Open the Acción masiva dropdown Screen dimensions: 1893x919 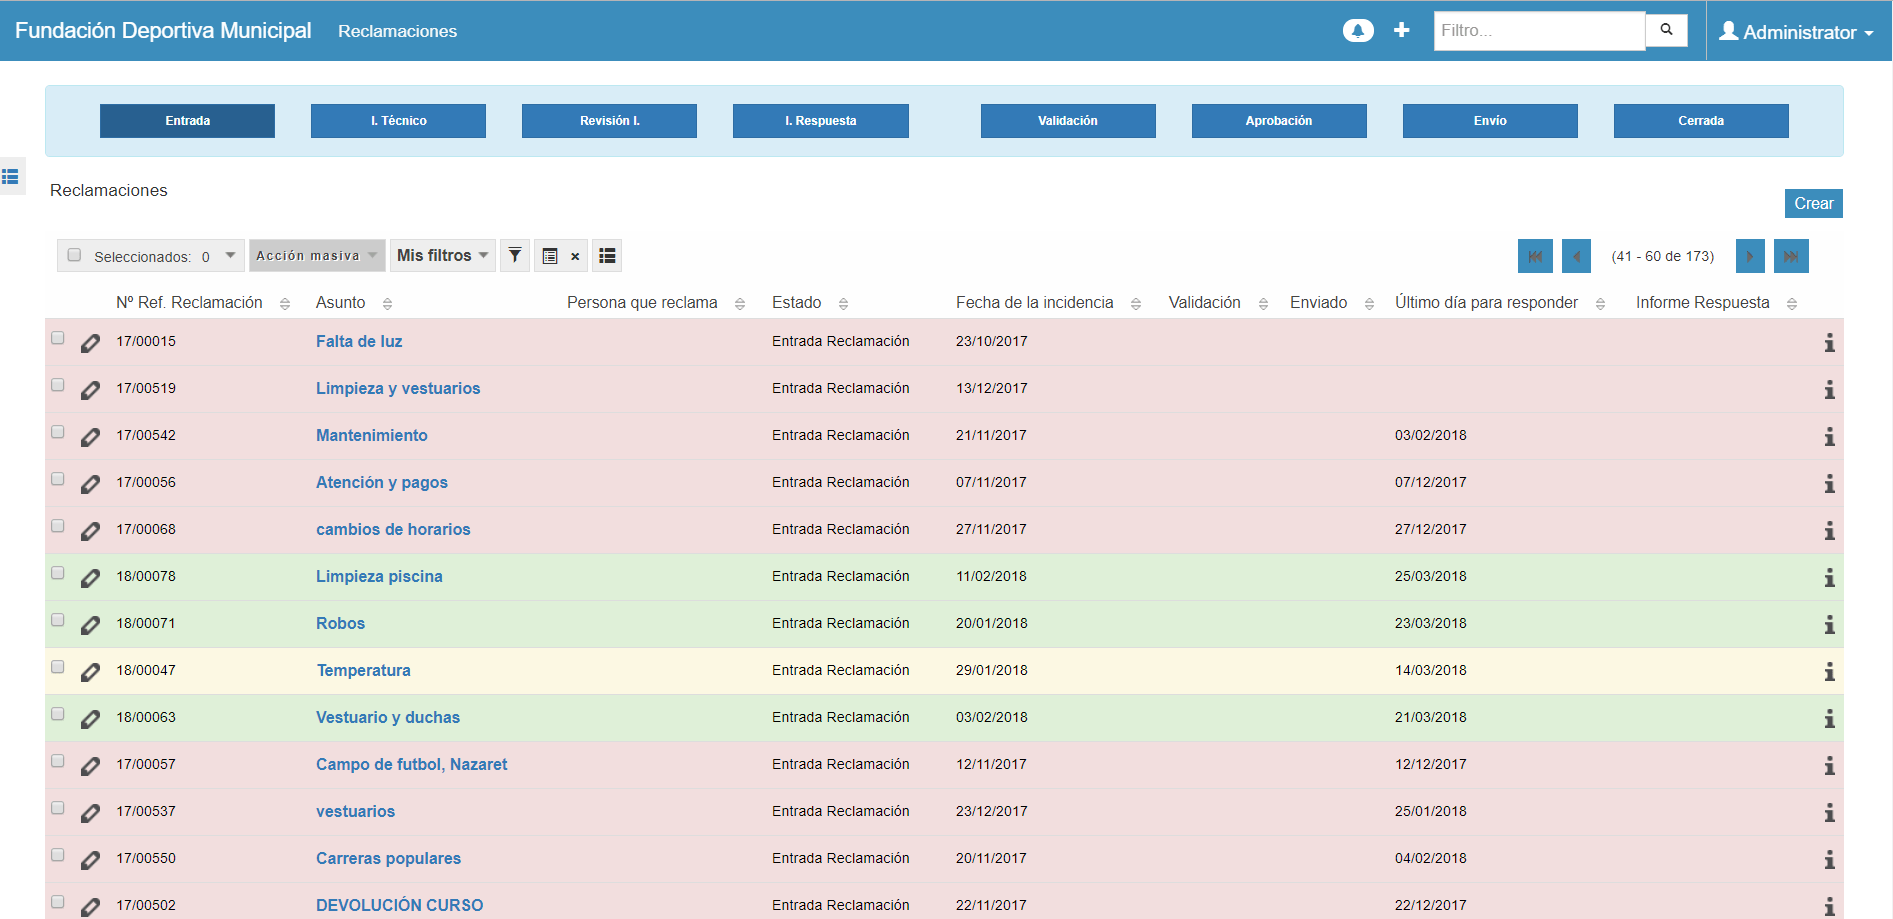pos(315,255)
